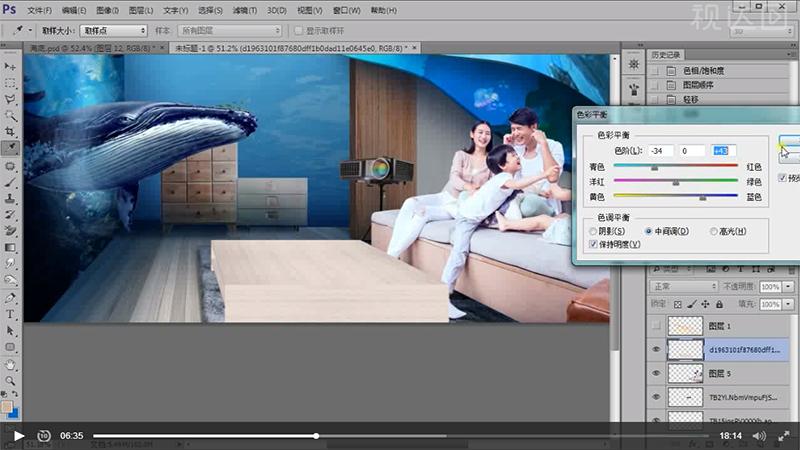The height and width of the screenshot is (450, 800).
Task: Select the Rectangular Marquee tool
Action: click(x=10, y=83)
